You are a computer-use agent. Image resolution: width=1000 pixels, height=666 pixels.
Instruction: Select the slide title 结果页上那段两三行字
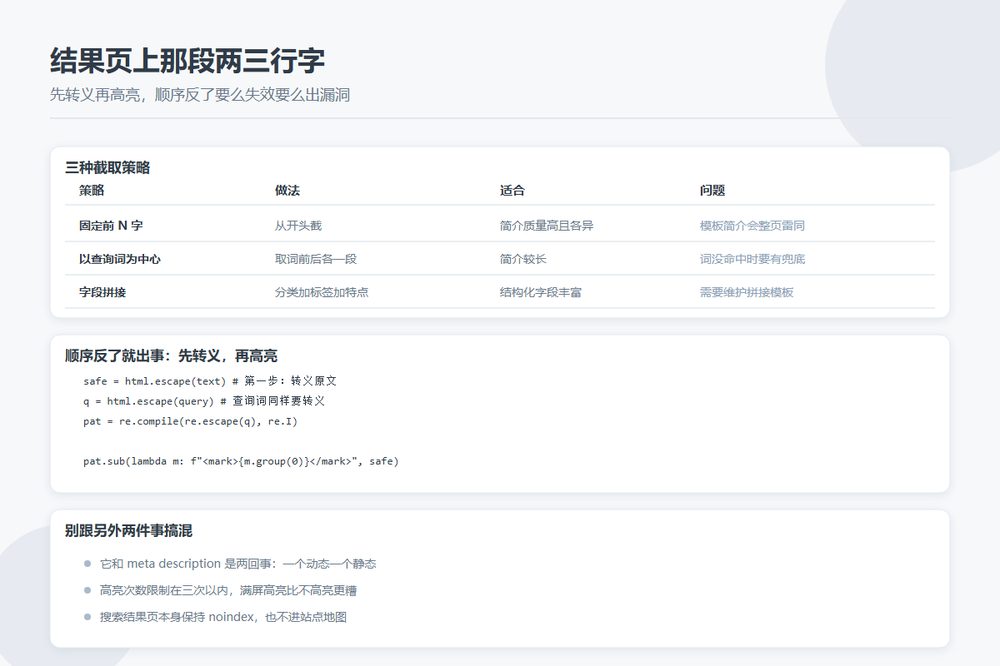(187, 61)
